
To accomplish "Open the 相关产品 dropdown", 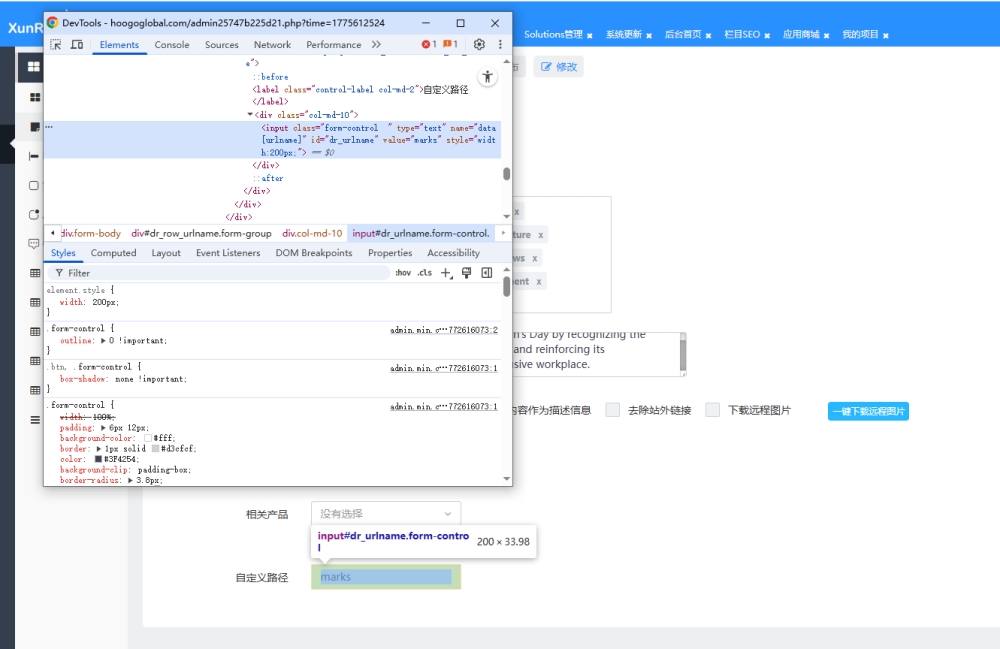I will click(385, 514).
